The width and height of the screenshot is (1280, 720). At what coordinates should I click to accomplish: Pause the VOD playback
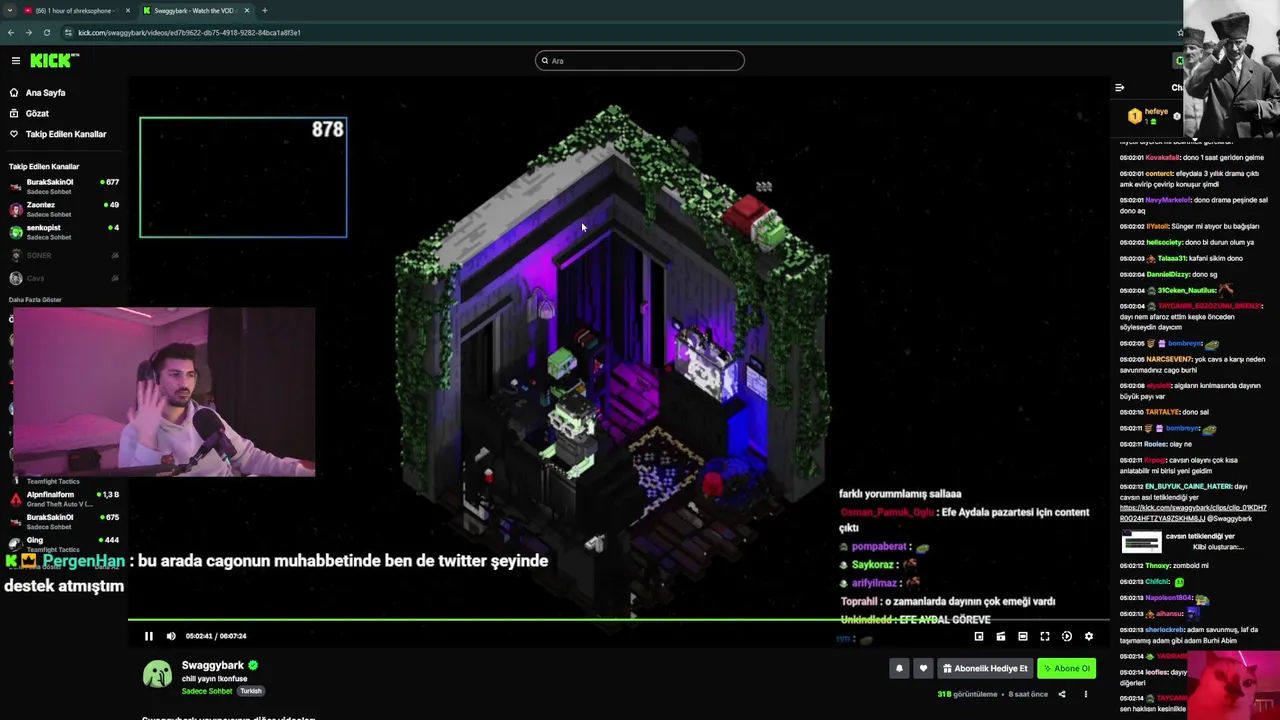point(149,636)
